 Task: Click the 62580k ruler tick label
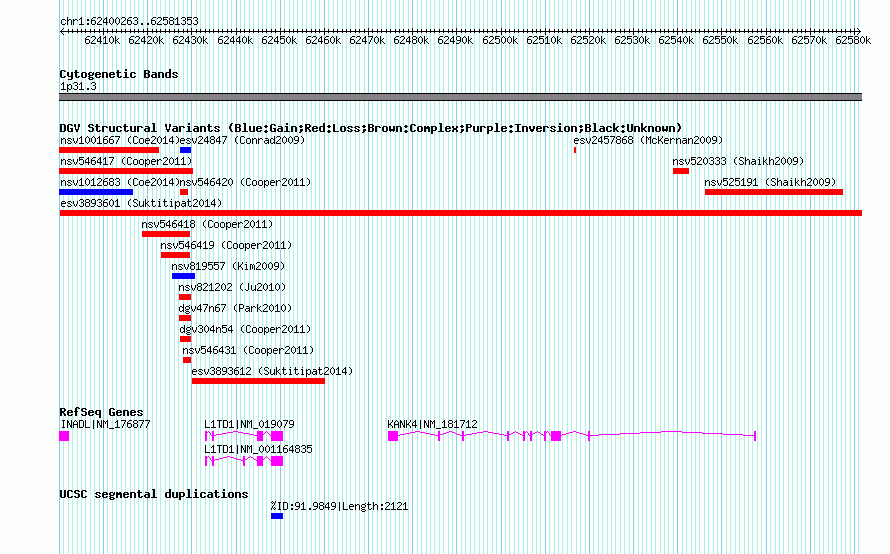click(853, 41)
